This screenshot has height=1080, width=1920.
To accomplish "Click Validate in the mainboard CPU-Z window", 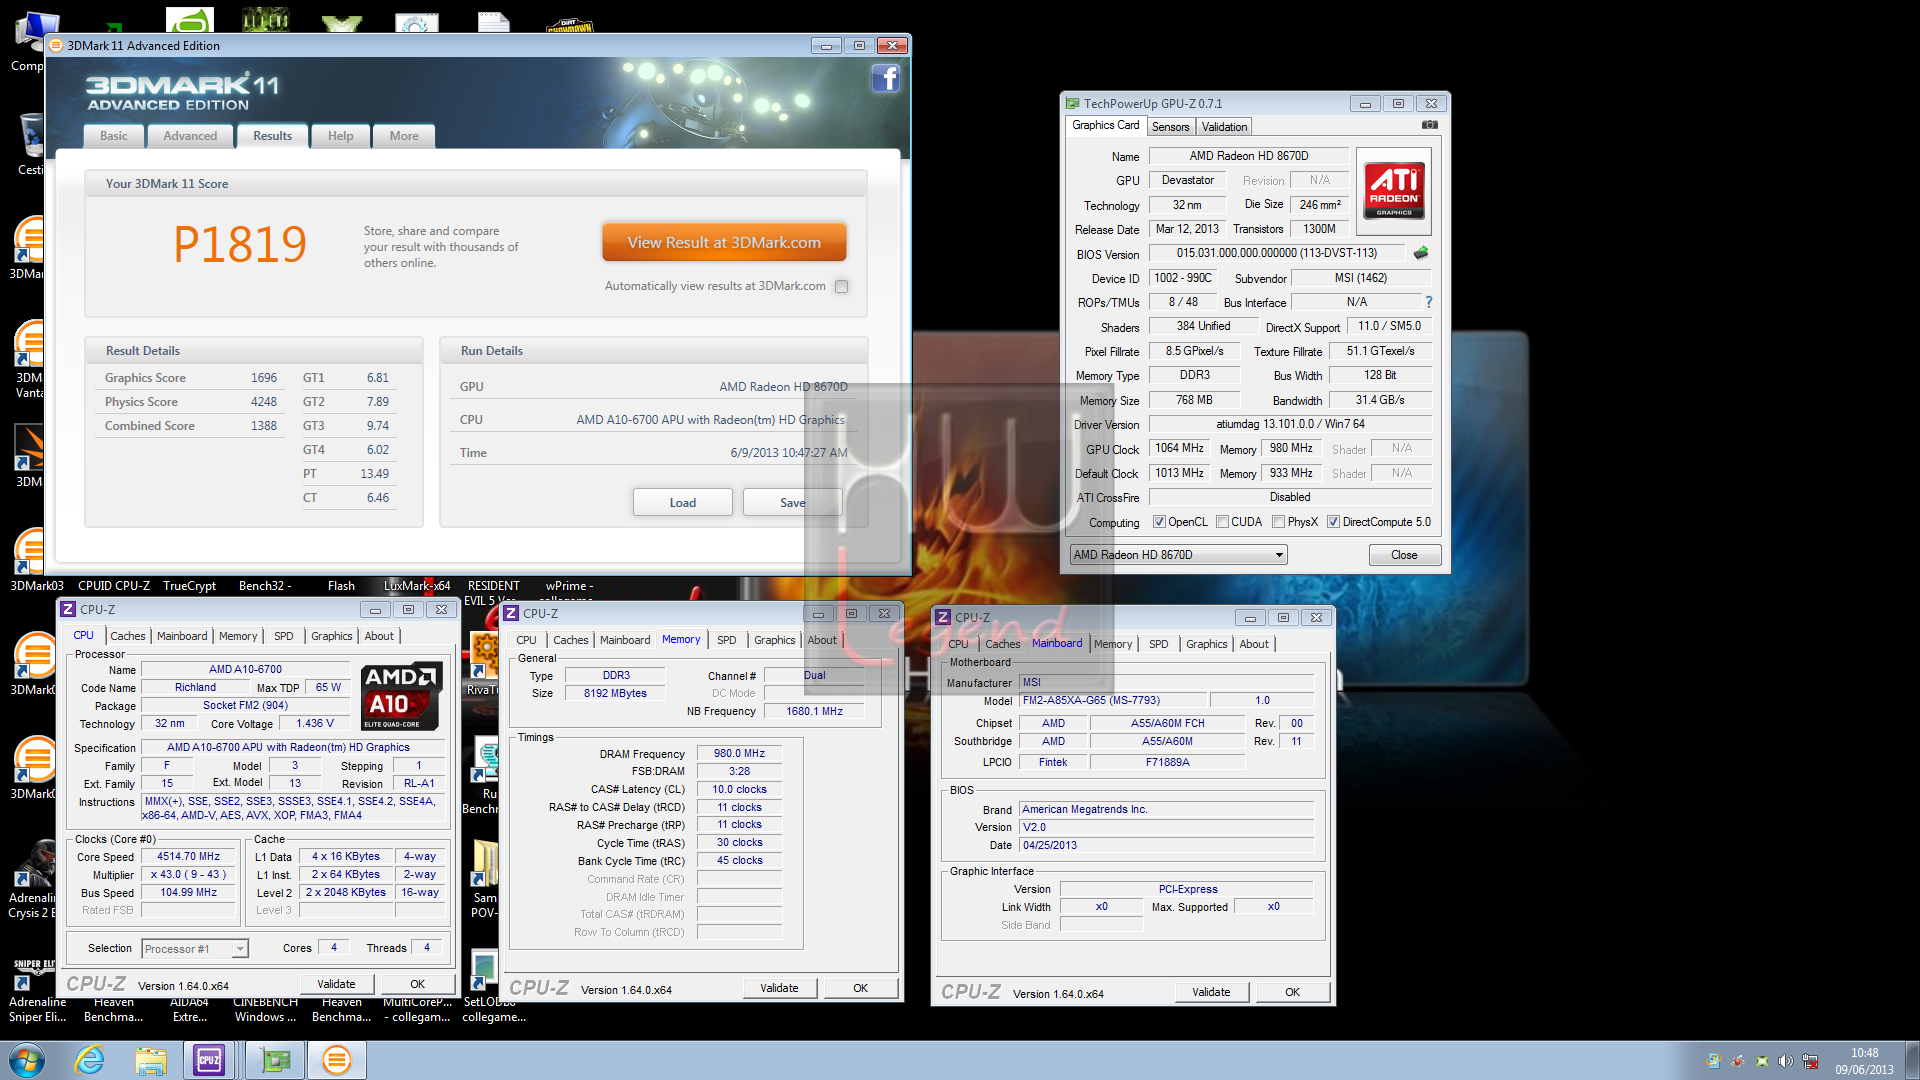I will click(x=1211, y=992).
